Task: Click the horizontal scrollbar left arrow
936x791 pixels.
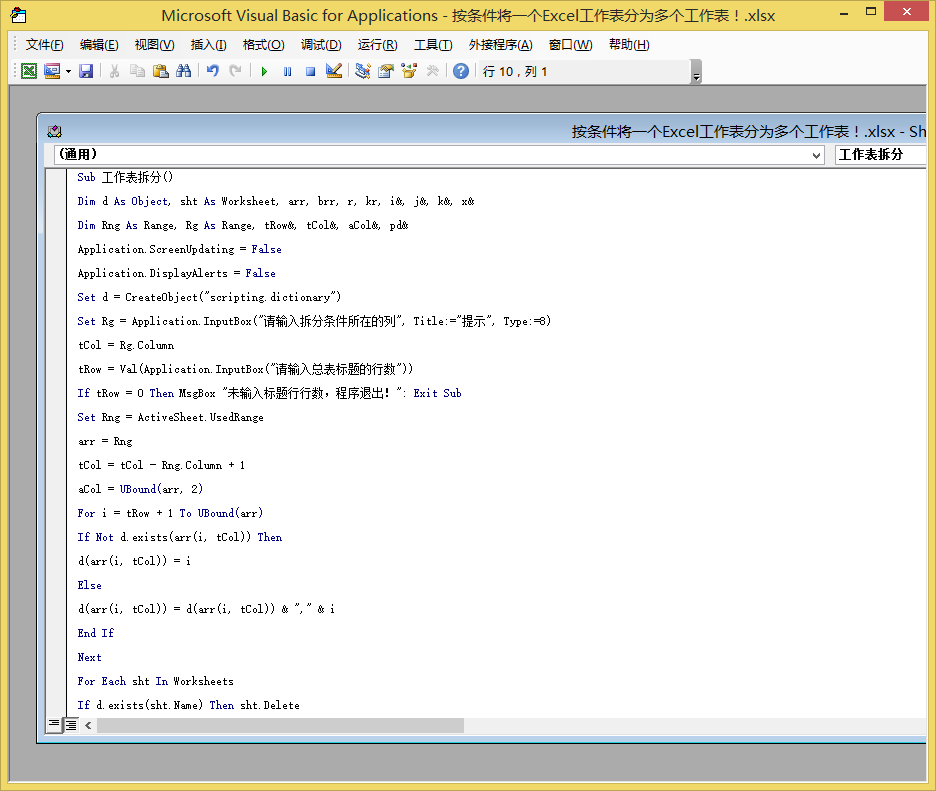Action: point(88,725)
